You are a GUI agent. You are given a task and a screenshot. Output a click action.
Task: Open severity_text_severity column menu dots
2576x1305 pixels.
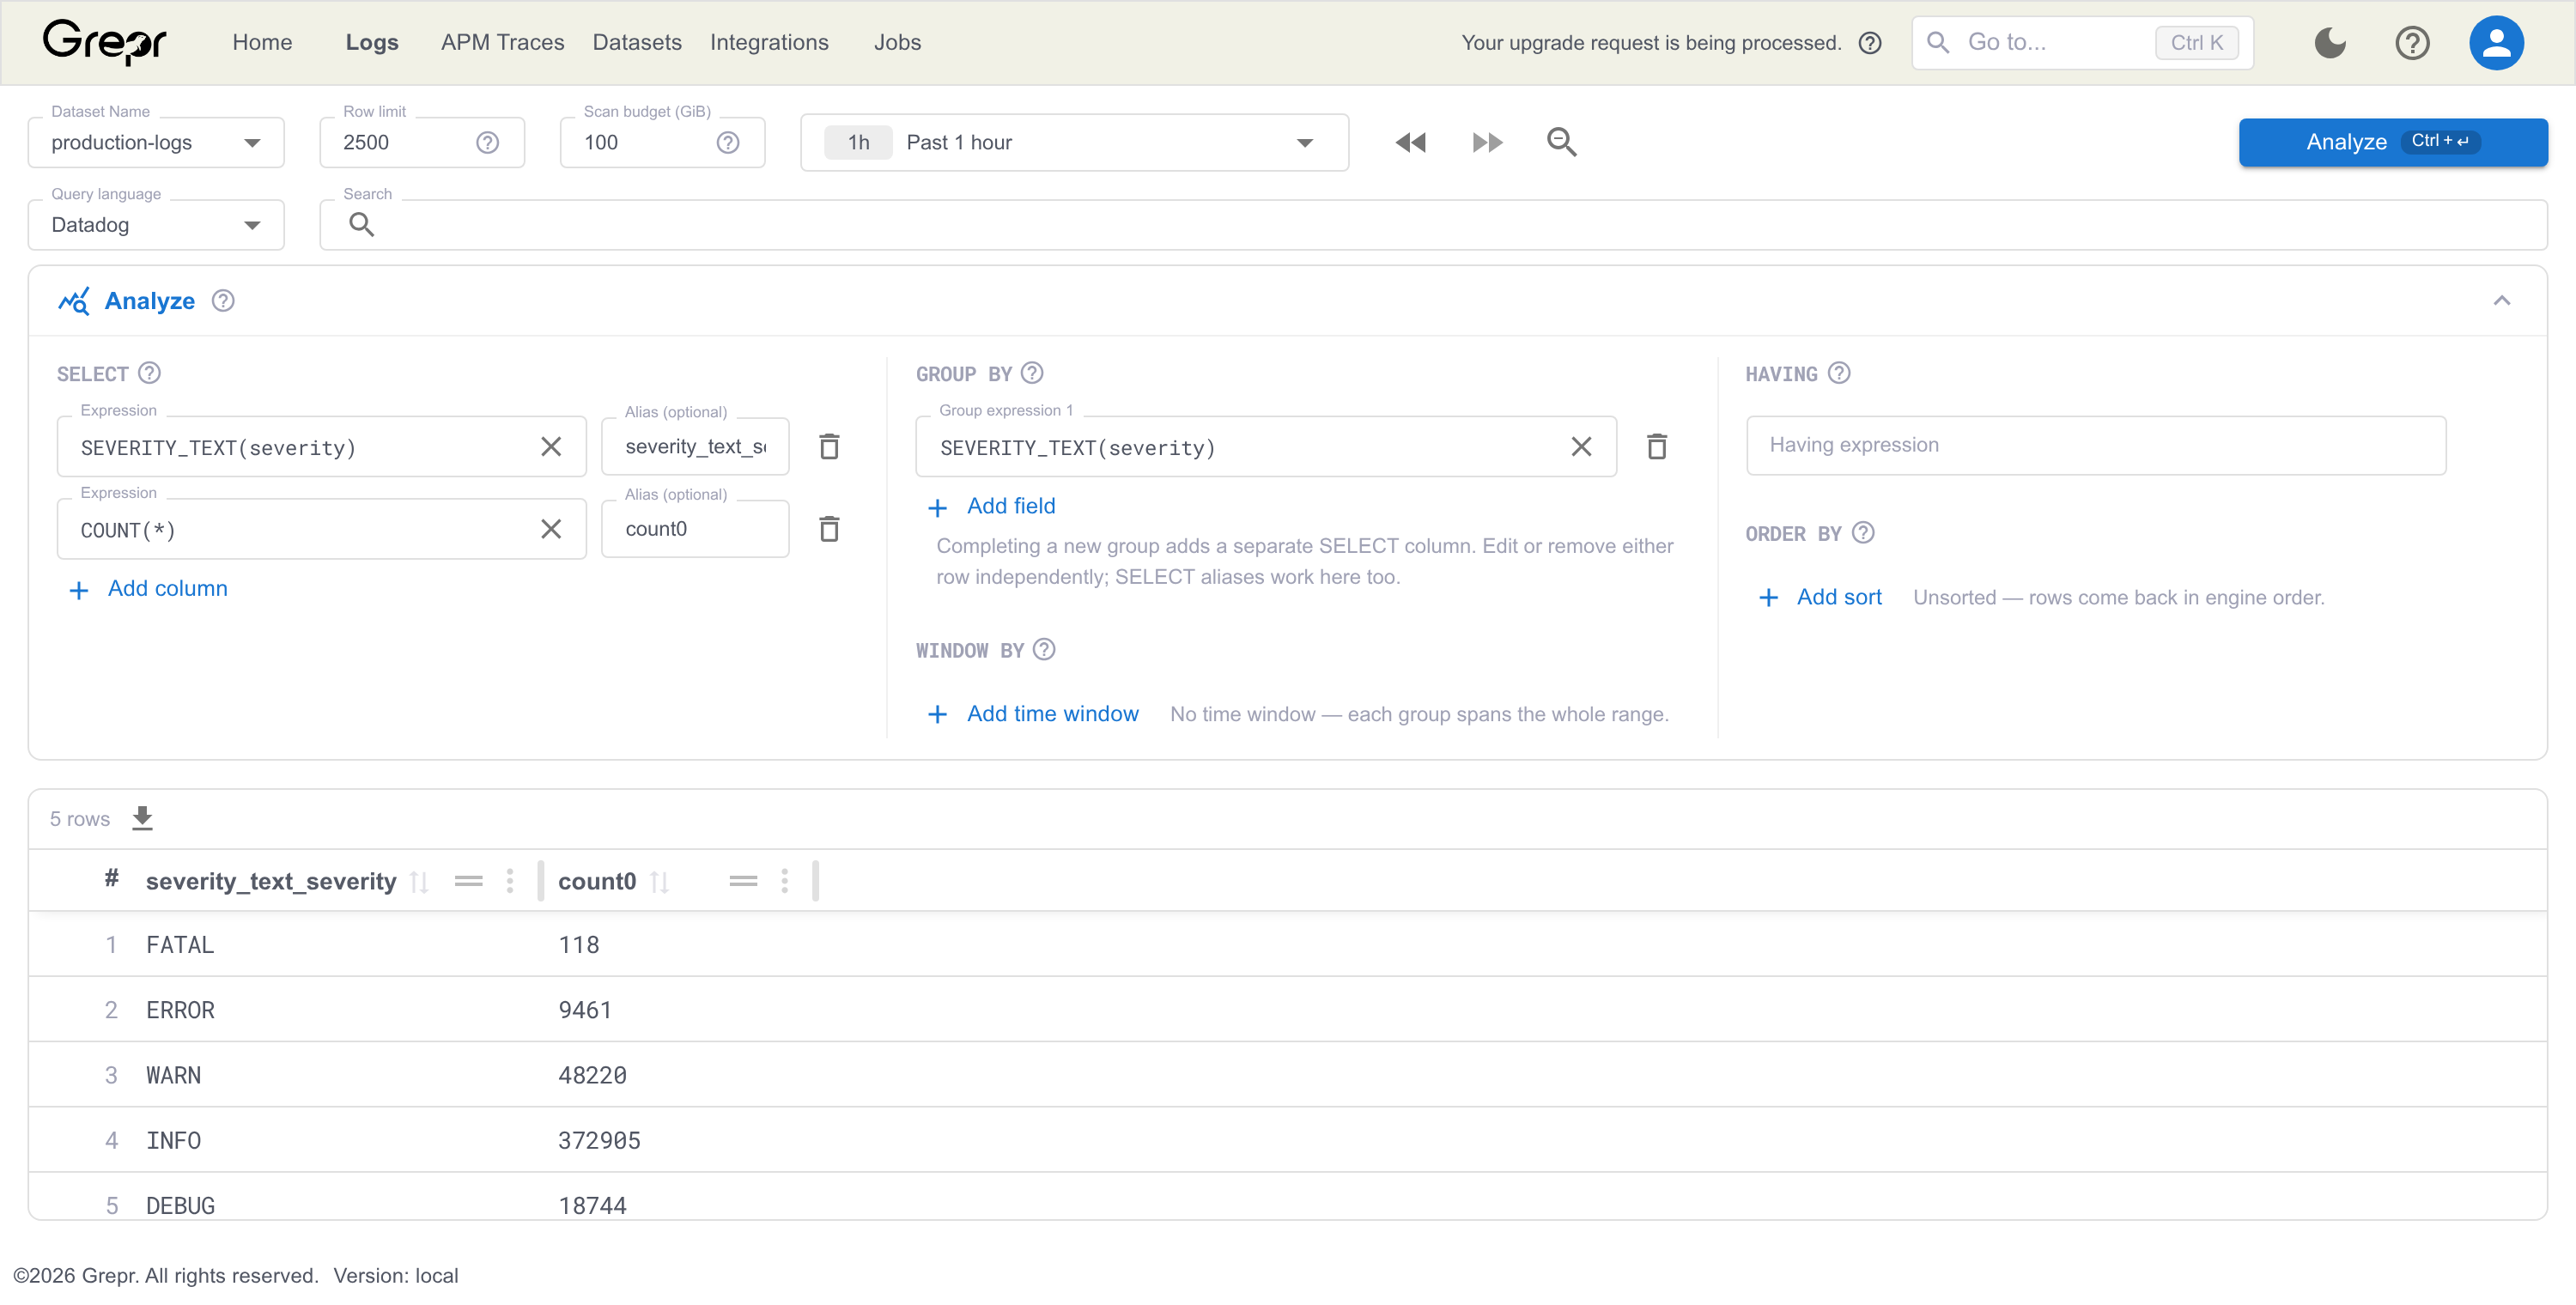pyautogui.click(x=510, y=881)
